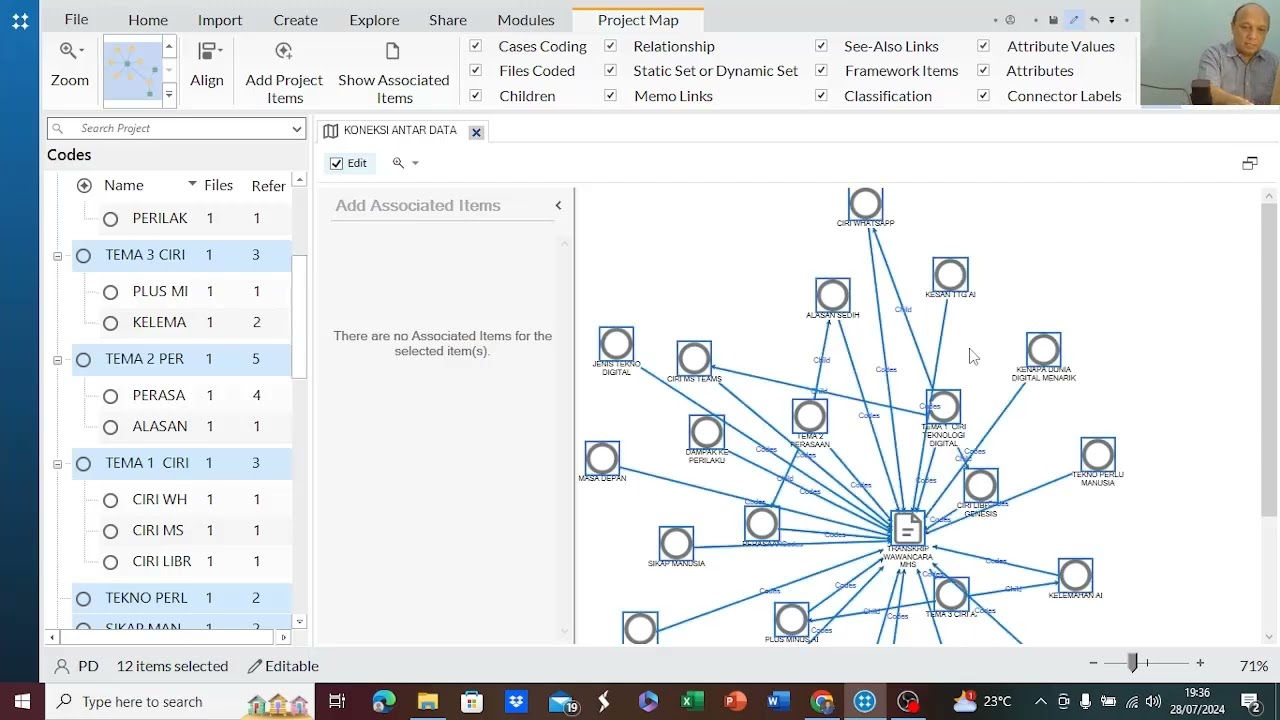
Task: Uncheck the Relationship checkbox
Action: click(x=610, y=46)
